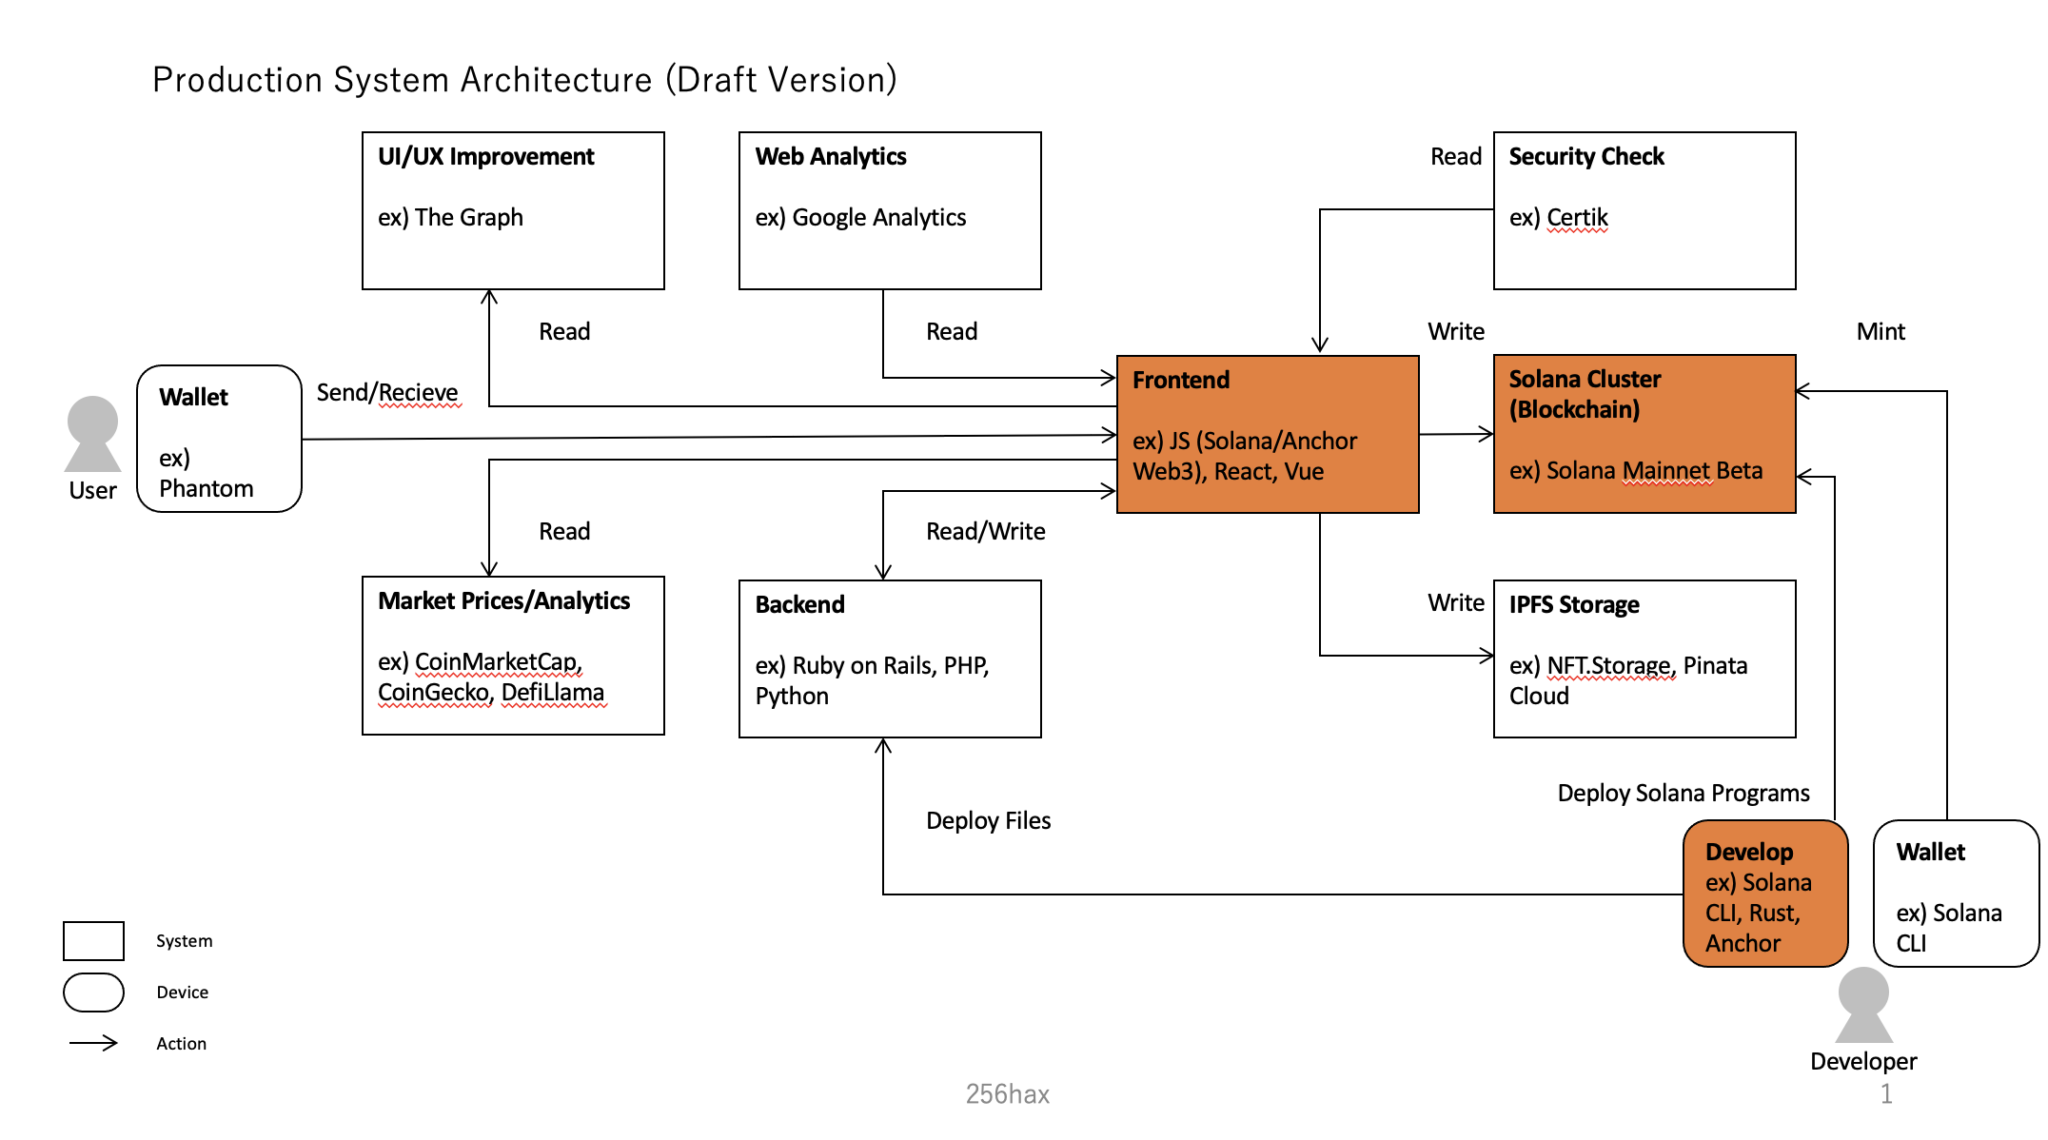The image size is (2048, 1140).
Task: Click the Action arrow symbol in the legend
Action: click(x=93, y=1043)
